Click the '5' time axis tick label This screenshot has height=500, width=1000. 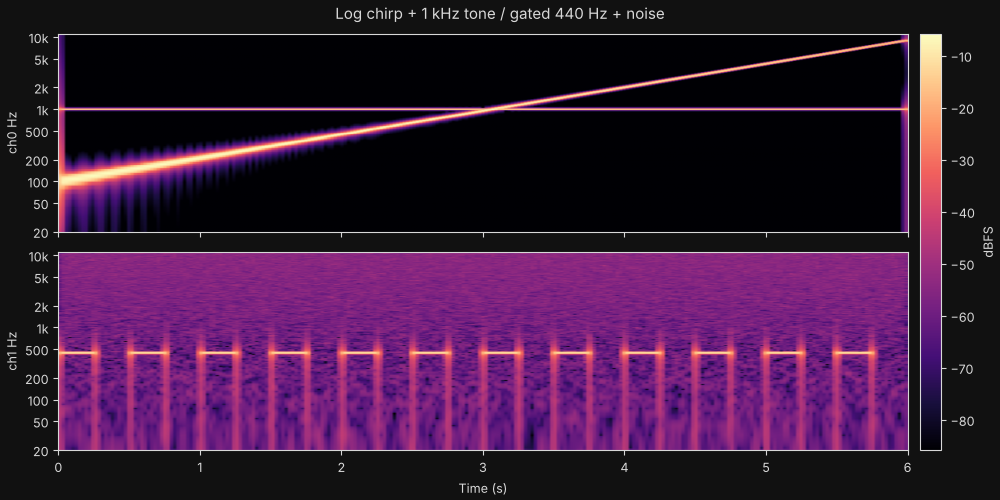coord(767,468)
